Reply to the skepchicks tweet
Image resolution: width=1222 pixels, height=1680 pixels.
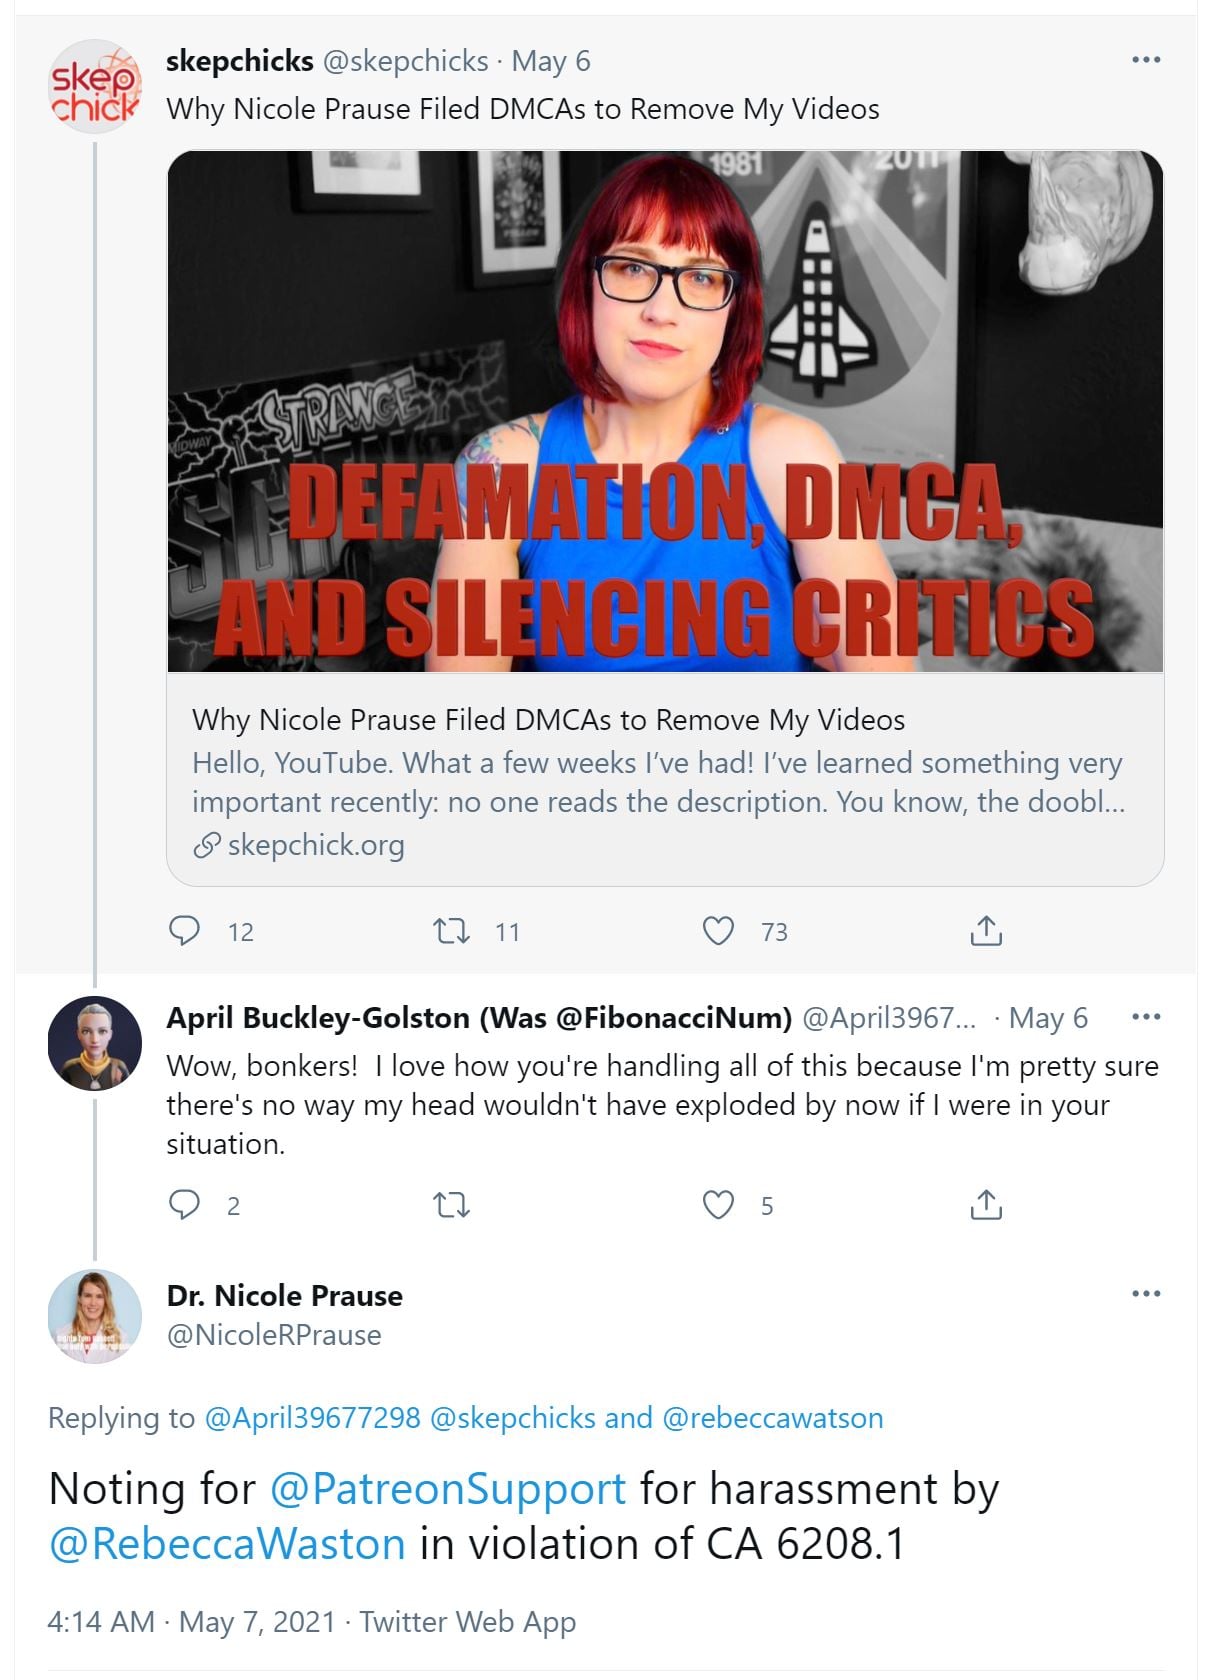tap(184, 931)
